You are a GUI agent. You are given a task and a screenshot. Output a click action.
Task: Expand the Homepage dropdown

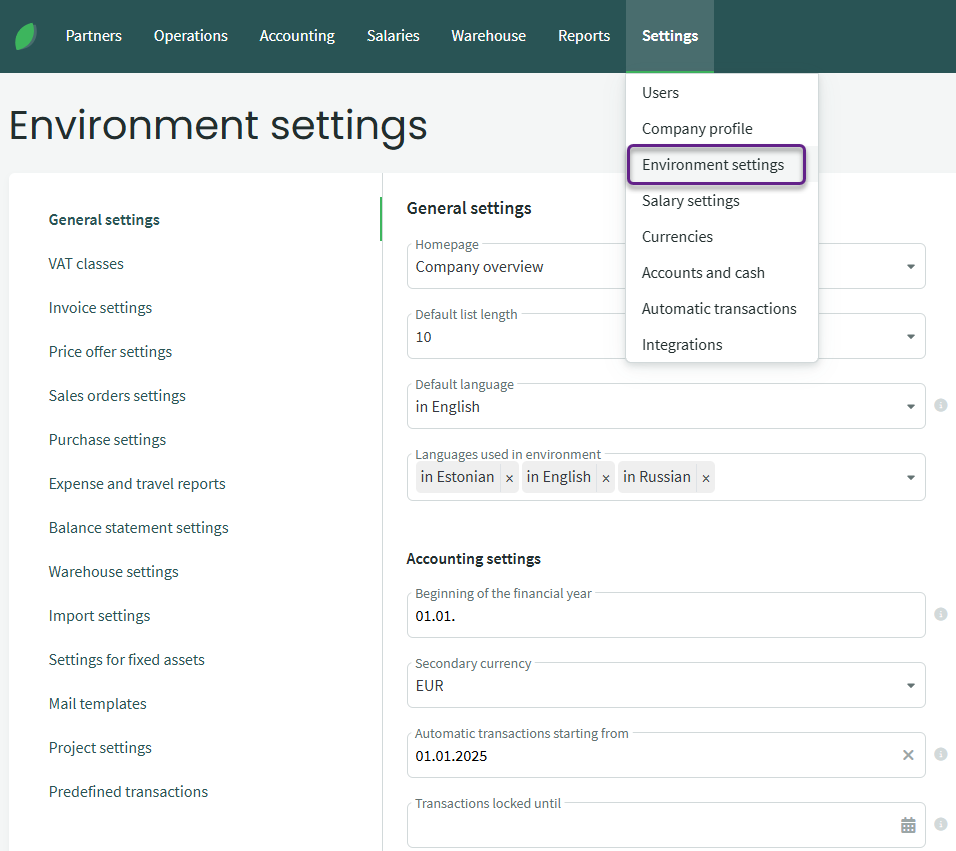(x=910, y=267)
